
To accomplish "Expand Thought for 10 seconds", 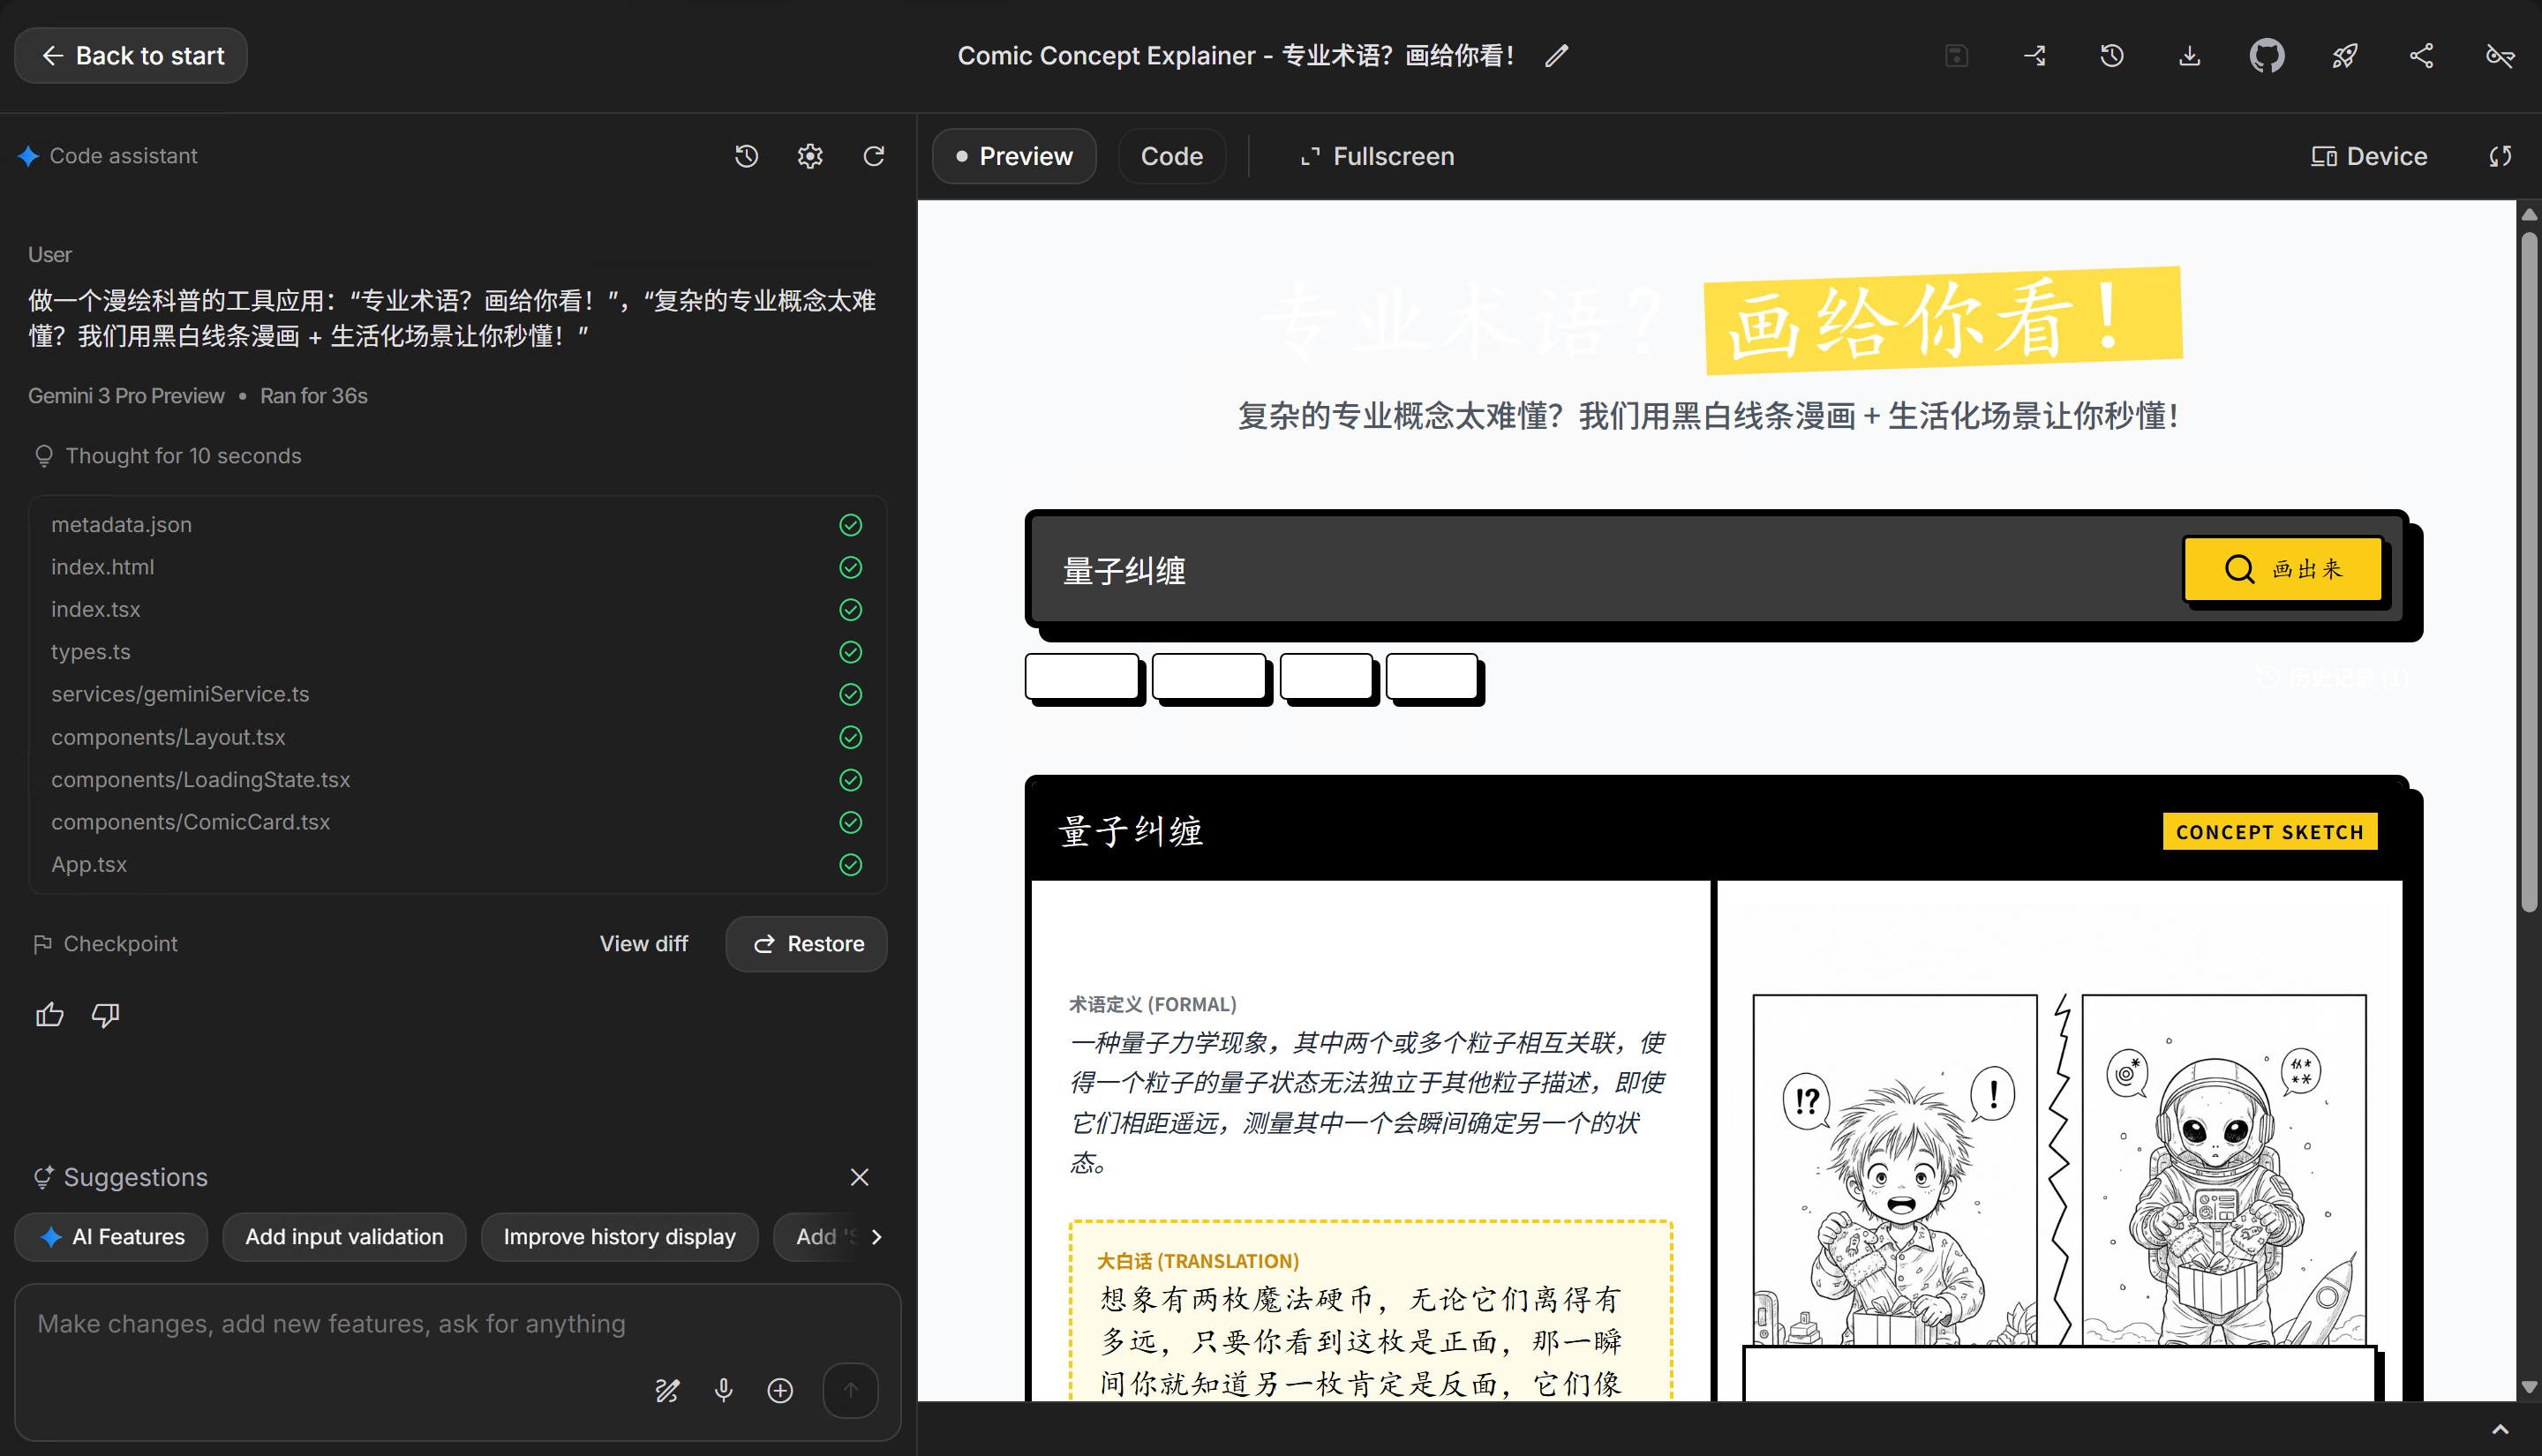I will click(167, 456).
